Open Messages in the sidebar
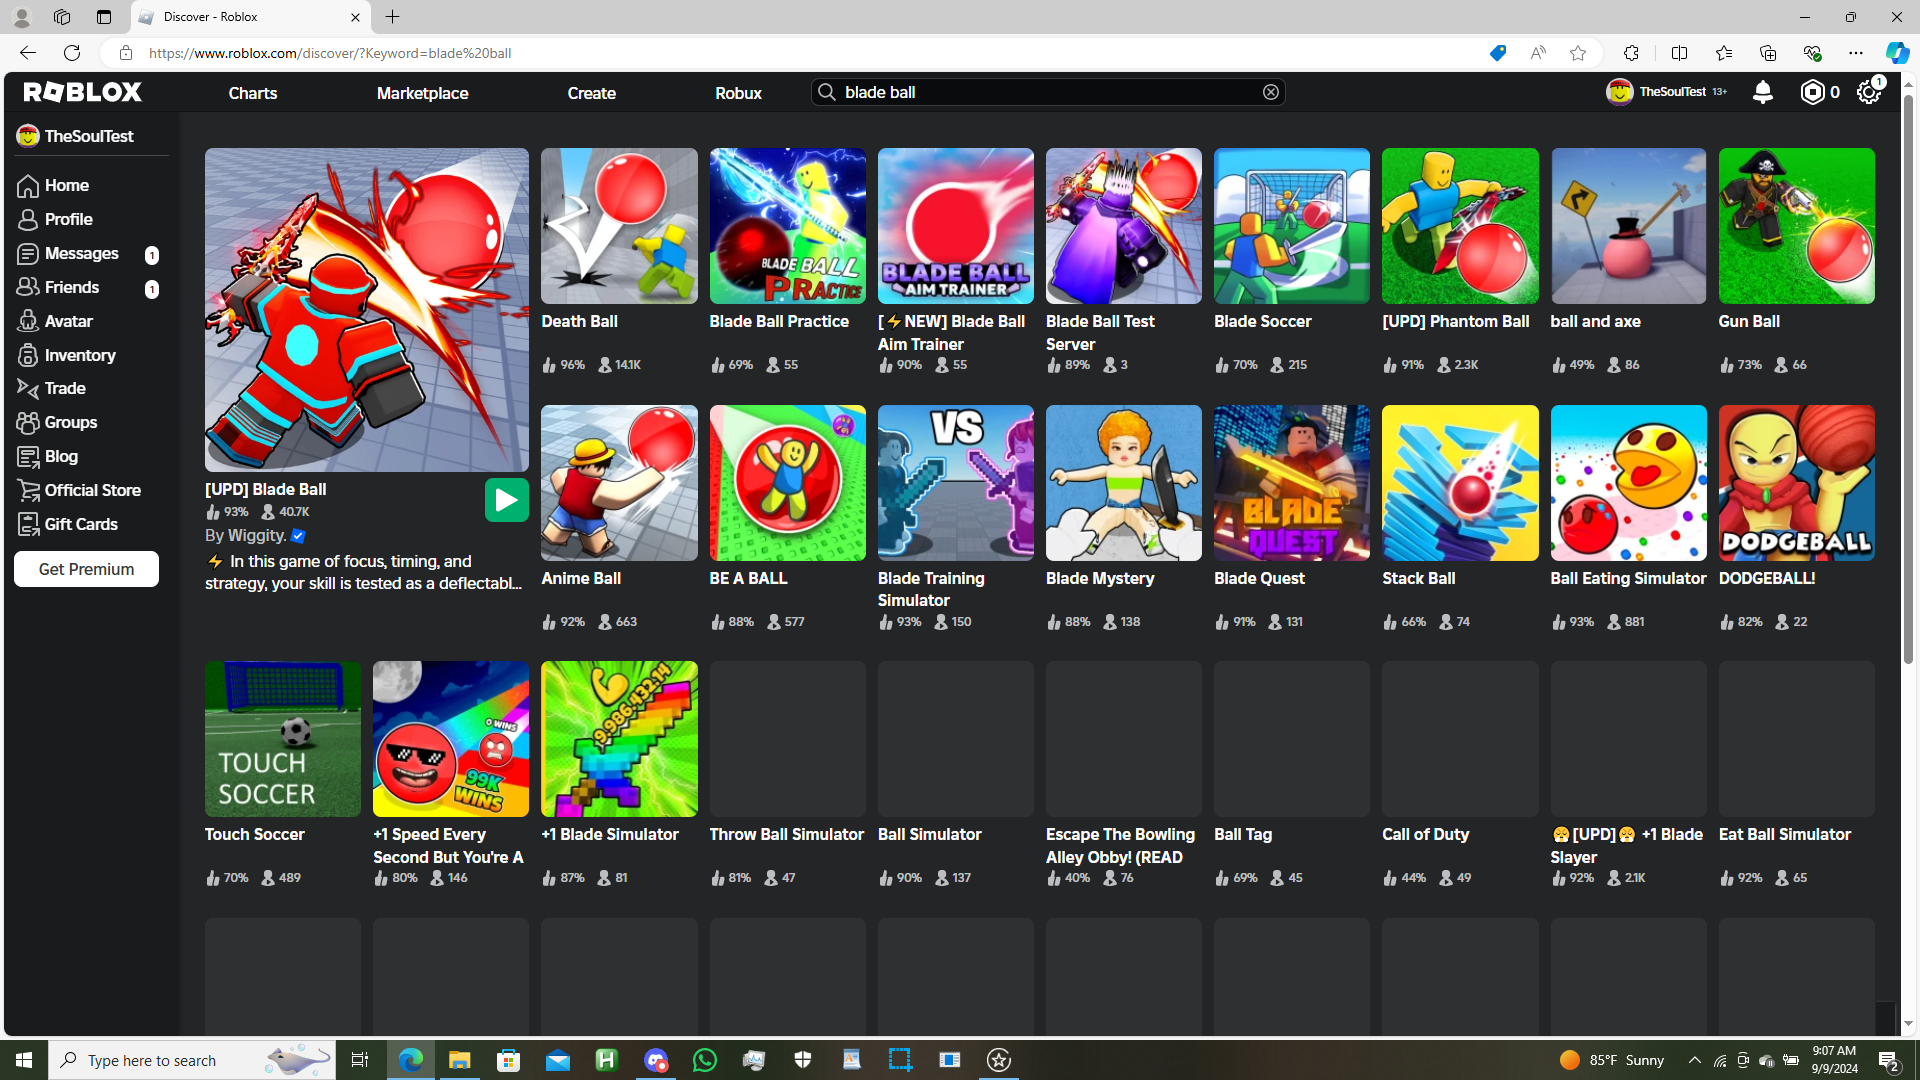 81,253
